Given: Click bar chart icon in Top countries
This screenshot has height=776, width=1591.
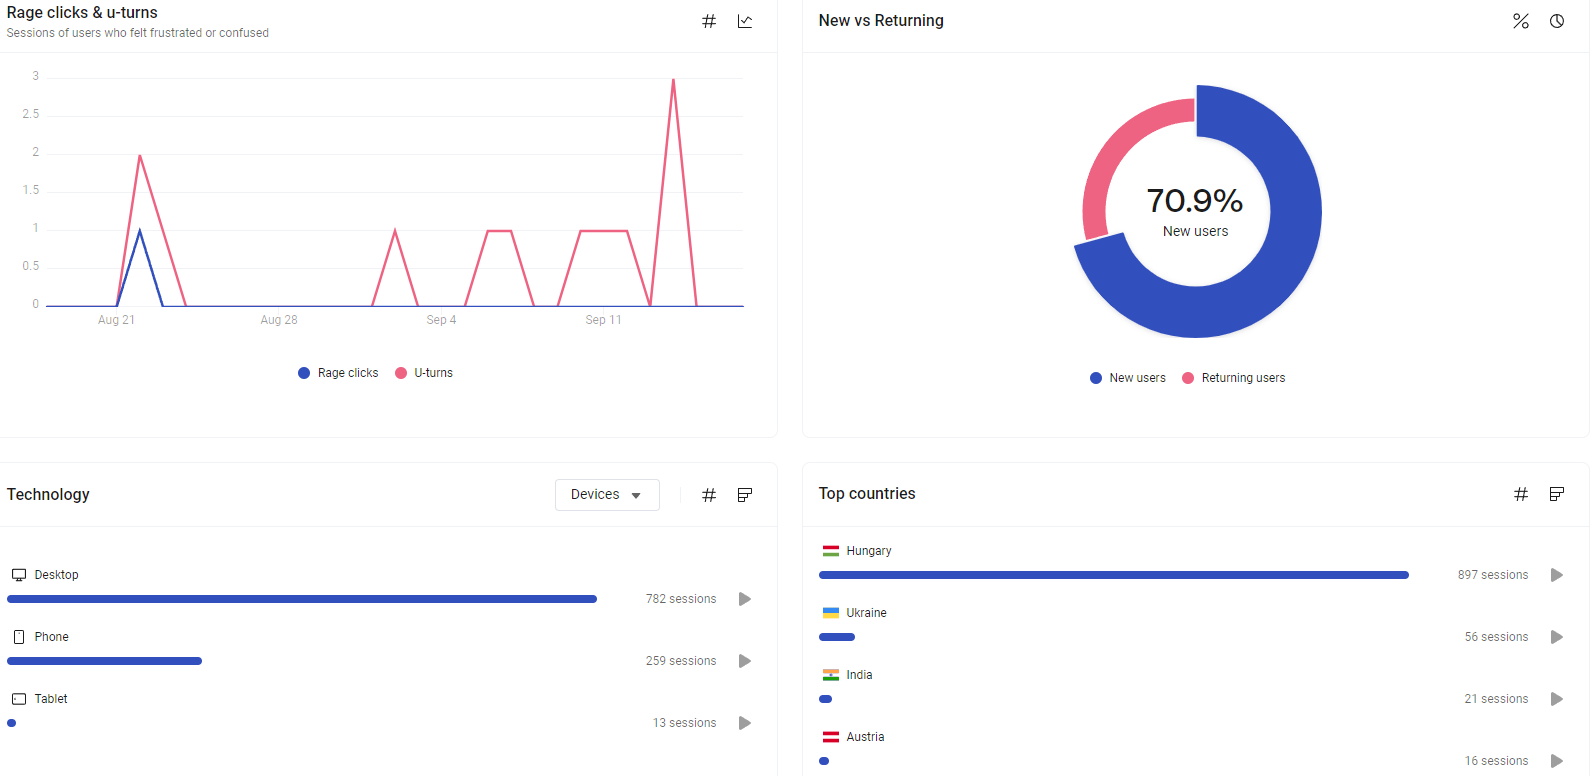Looking at the screenshot, I should (1557, 494).
